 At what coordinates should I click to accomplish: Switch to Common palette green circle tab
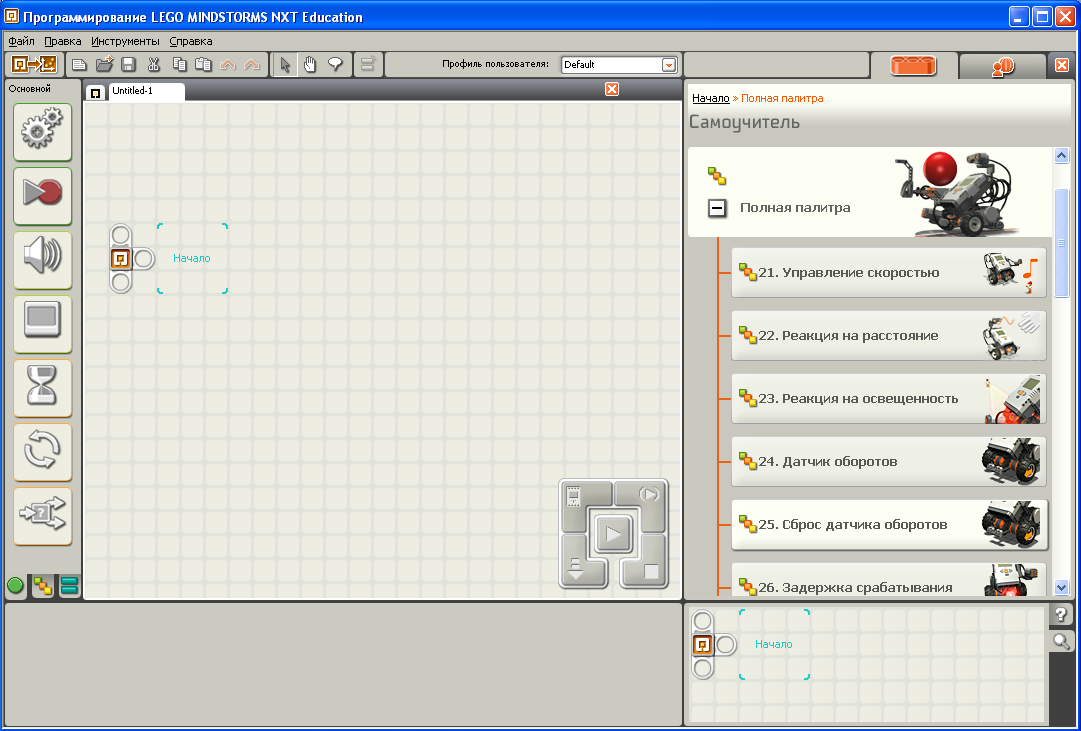15,587
